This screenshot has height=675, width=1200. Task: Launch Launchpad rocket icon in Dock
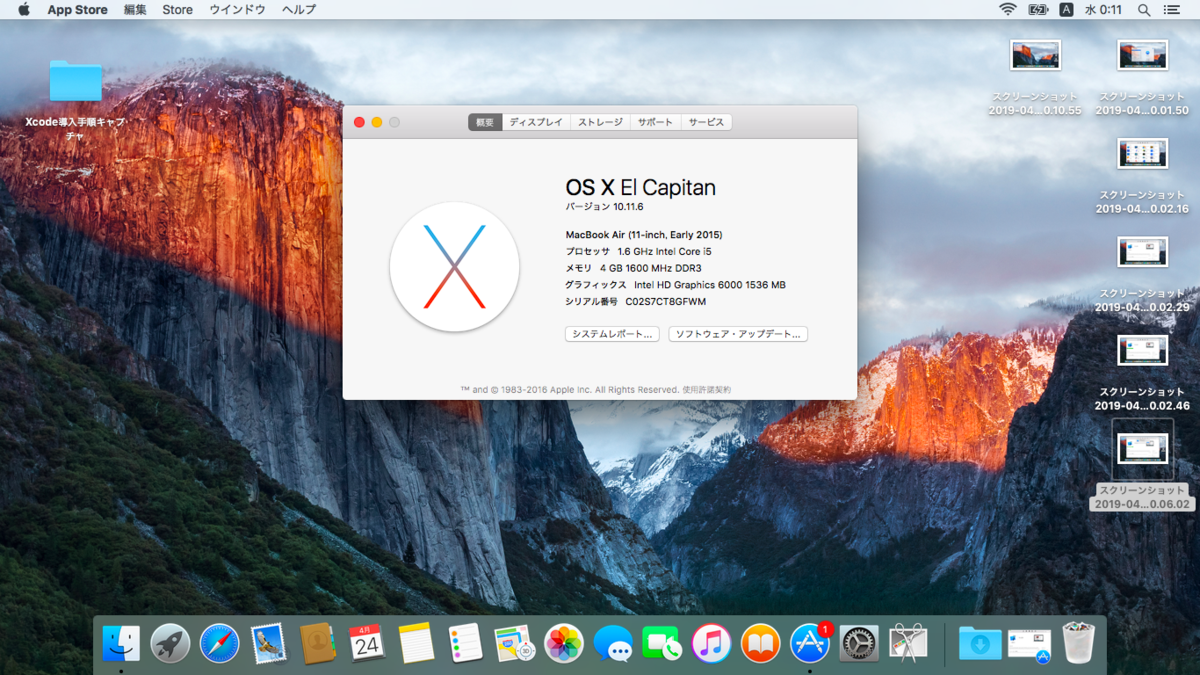point(171,643)
